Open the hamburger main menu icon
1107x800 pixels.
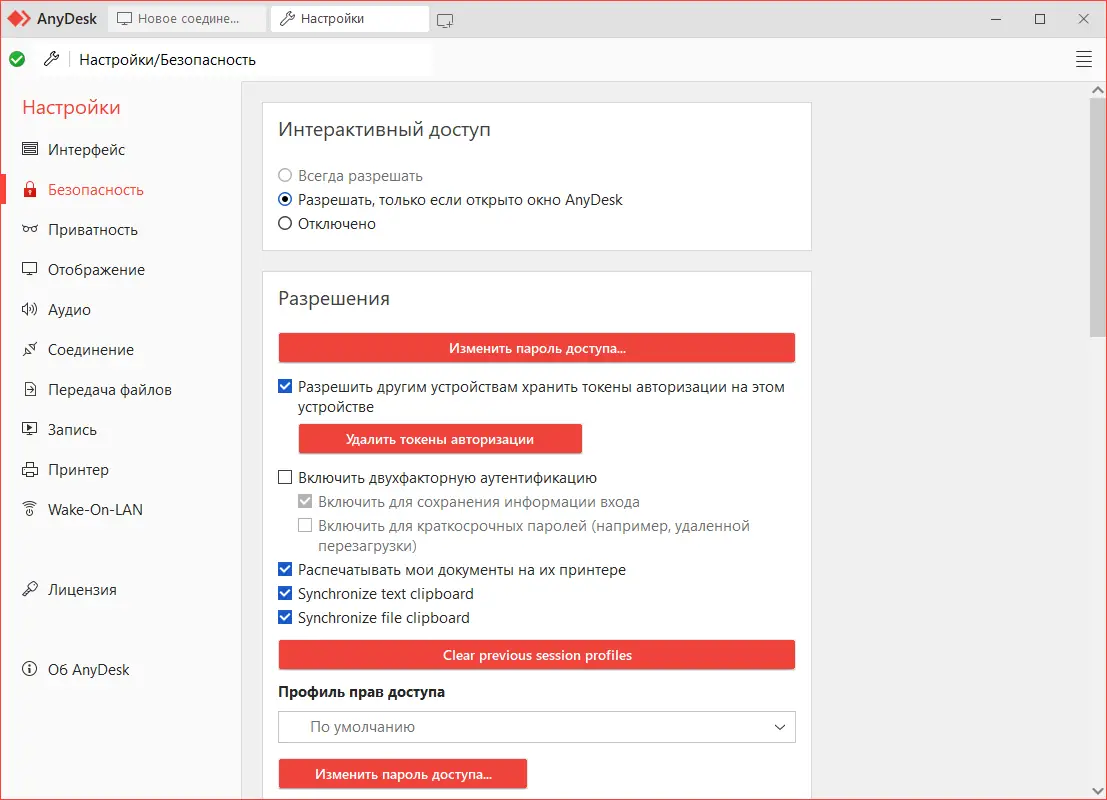click(x=1084, y=59)
